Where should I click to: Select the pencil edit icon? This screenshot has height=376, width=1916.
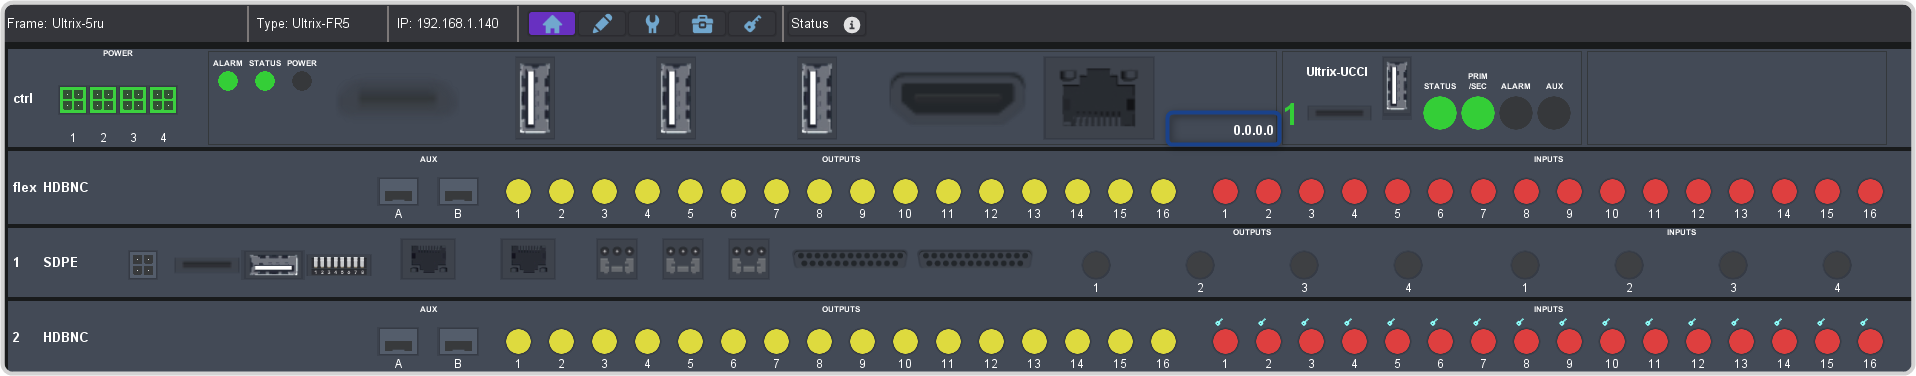pyautogui.click(x=602, y=24)
